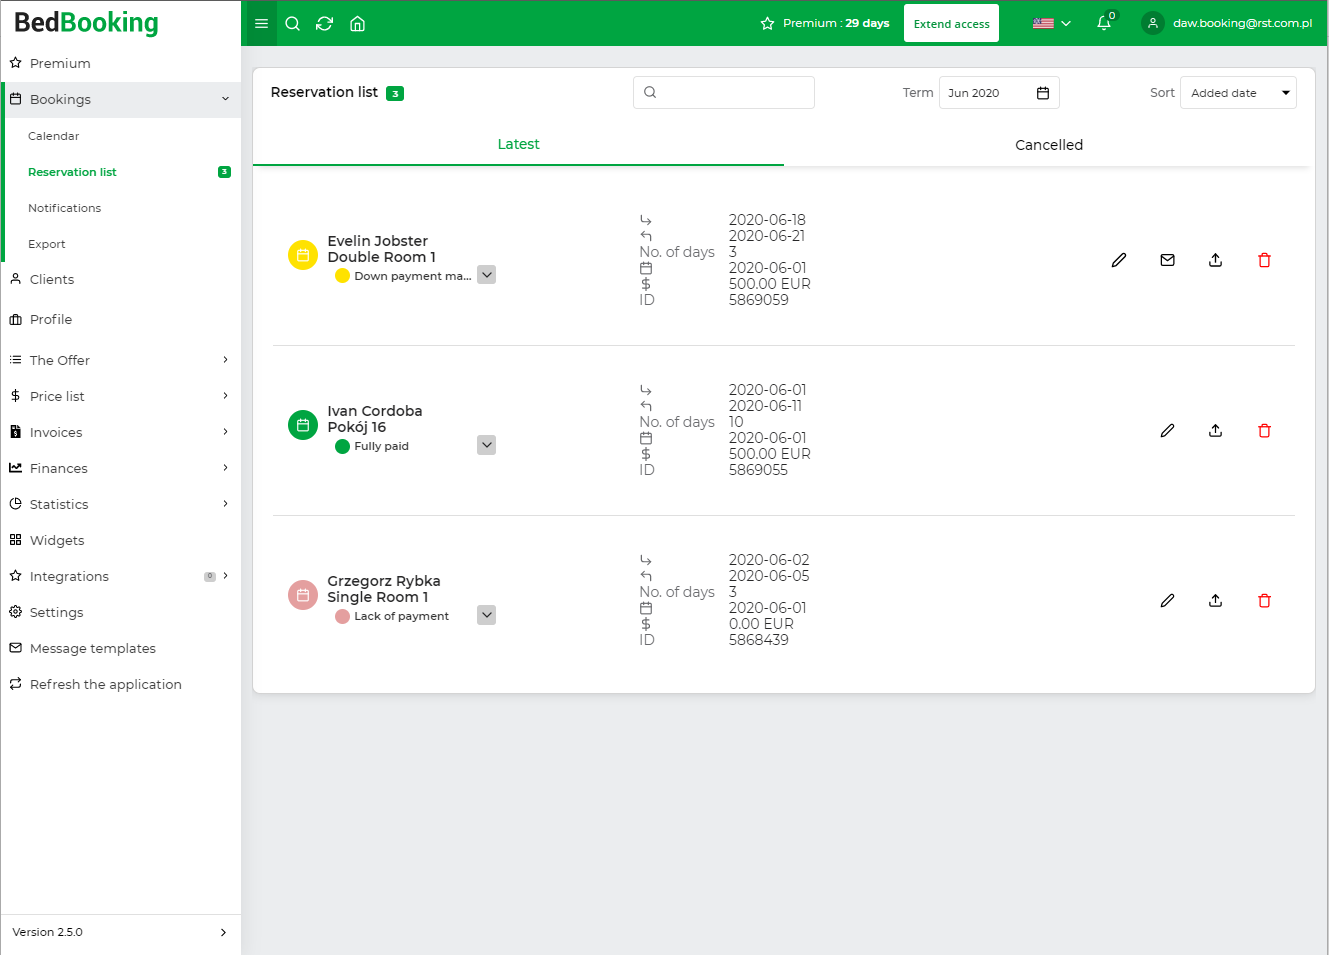The height and width of the screenshot is (955, 1329).
Task: Expand the Integrations sidebar section
Action: coord(120,576)
